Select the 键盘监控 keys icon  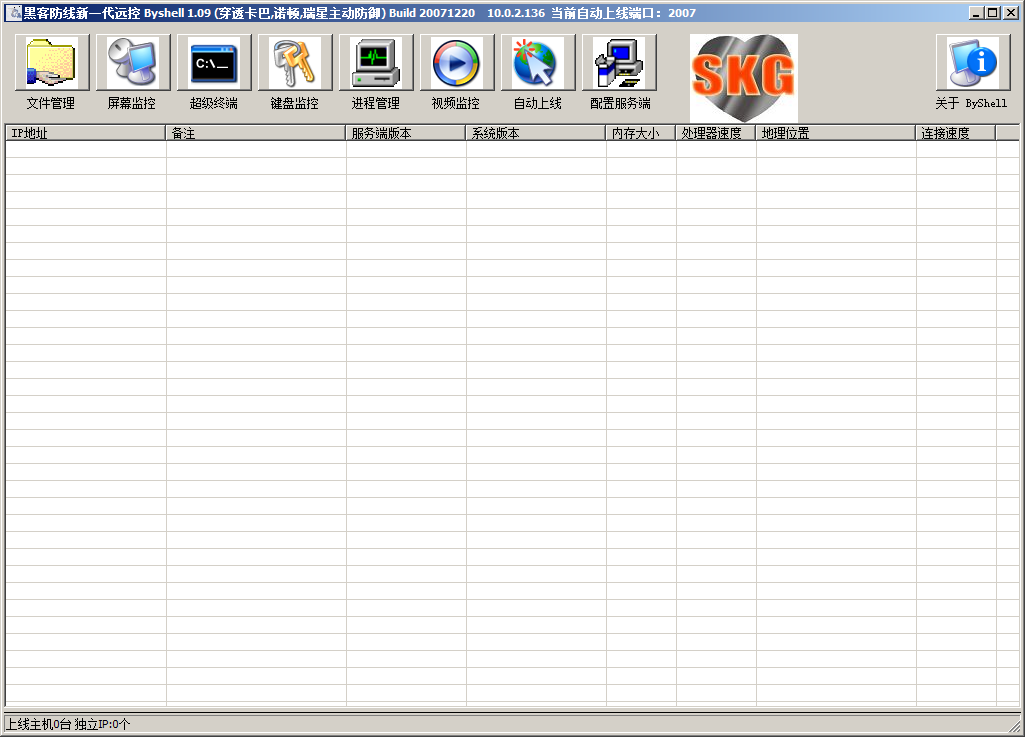coord(295,63)
